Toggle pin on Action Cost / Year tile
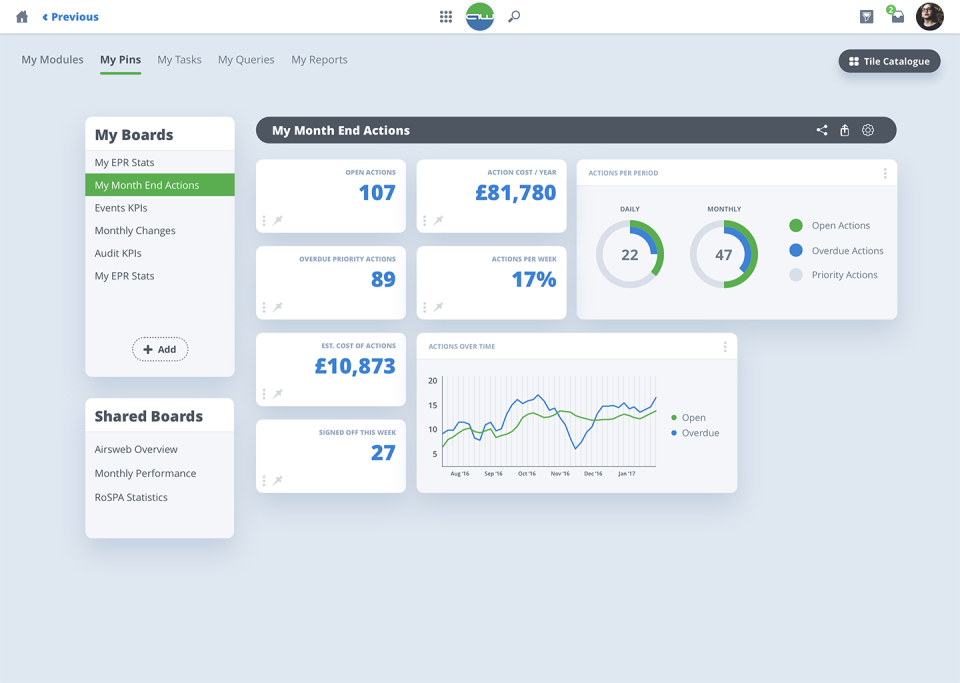Image resolution: width=960 pixels, height=683 pixels. (x=438, y=220)
